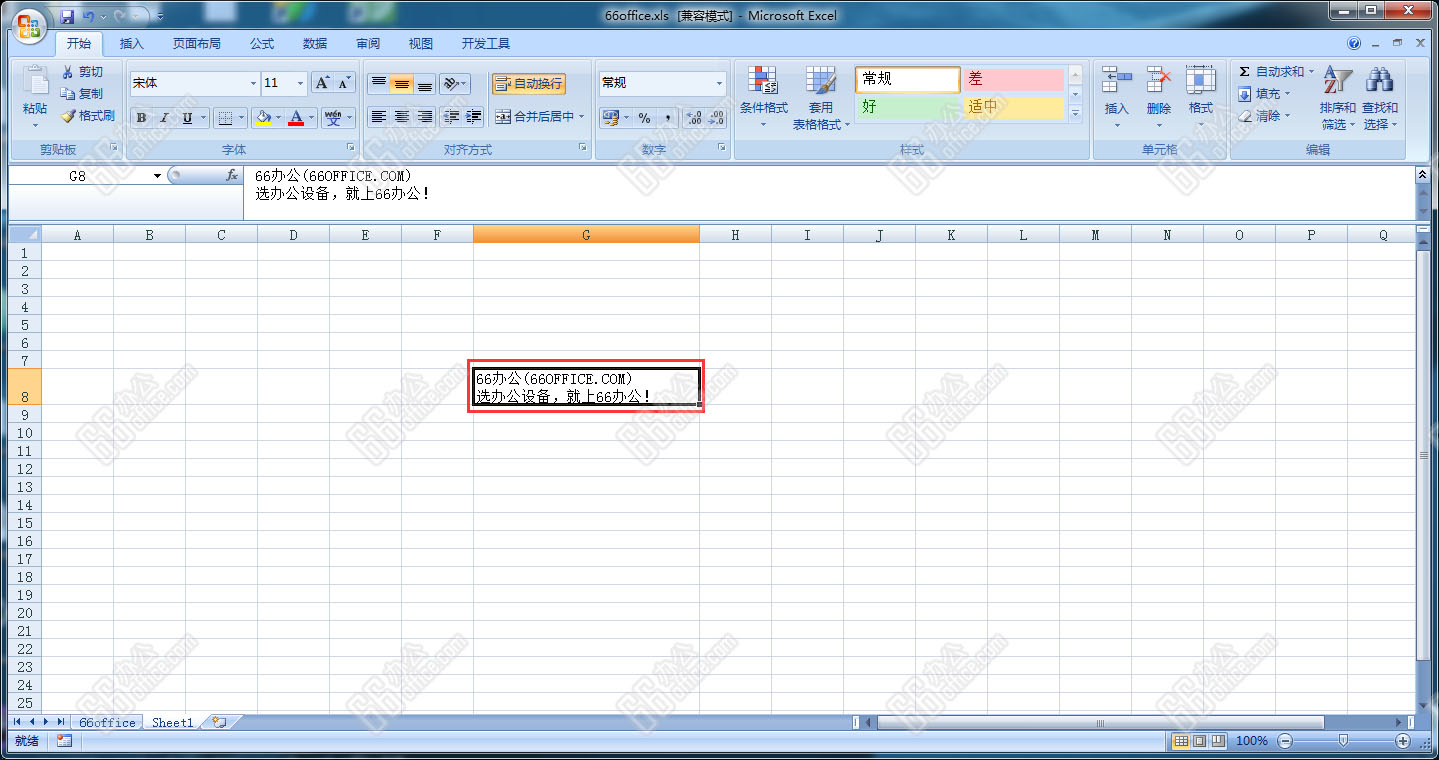Toggle Bold formatting

141,118
